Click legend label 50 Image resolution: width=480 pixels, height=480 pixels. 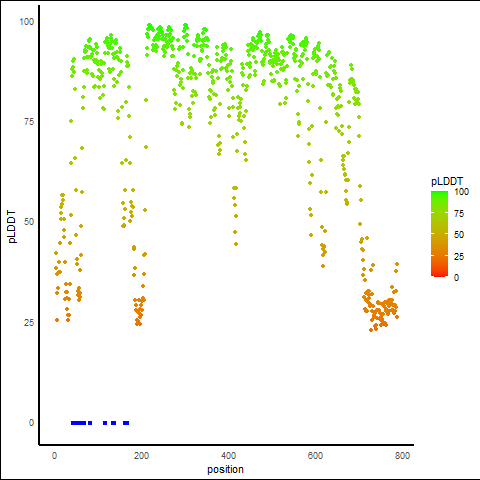pyautogui.click(x=459, y=235)
